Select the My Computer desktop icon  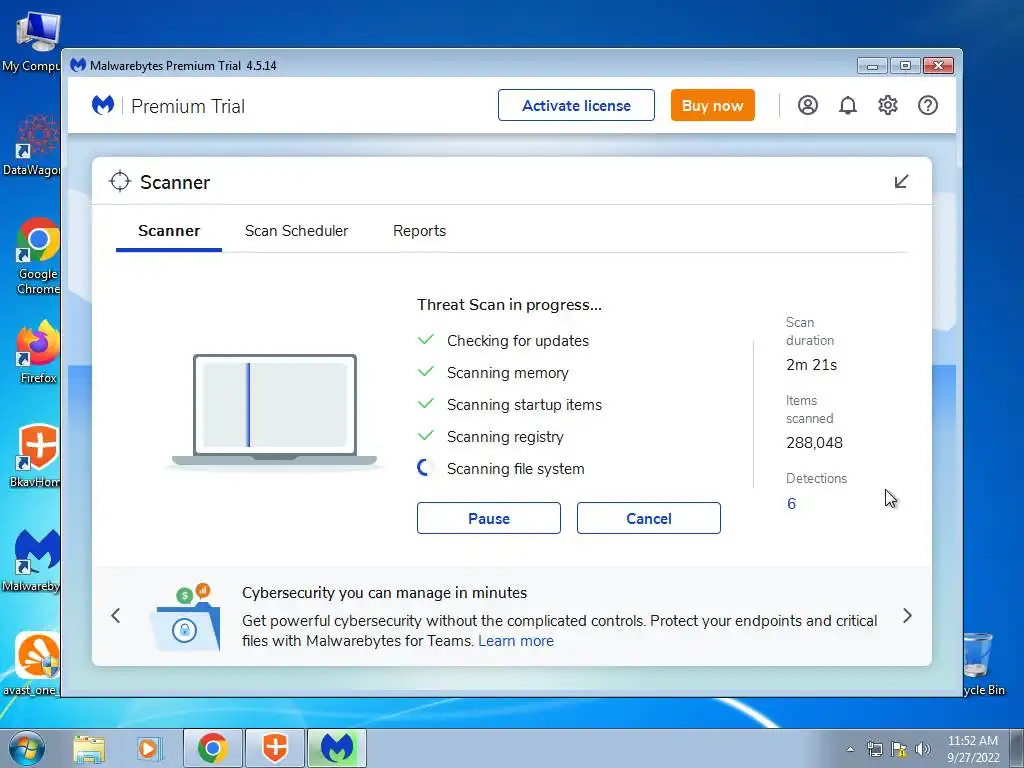33,42
